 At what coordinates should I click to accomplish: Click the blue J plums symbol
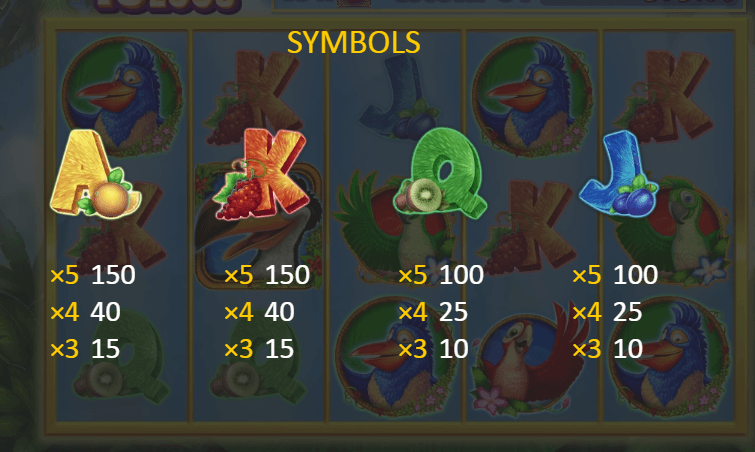point(619,173)
